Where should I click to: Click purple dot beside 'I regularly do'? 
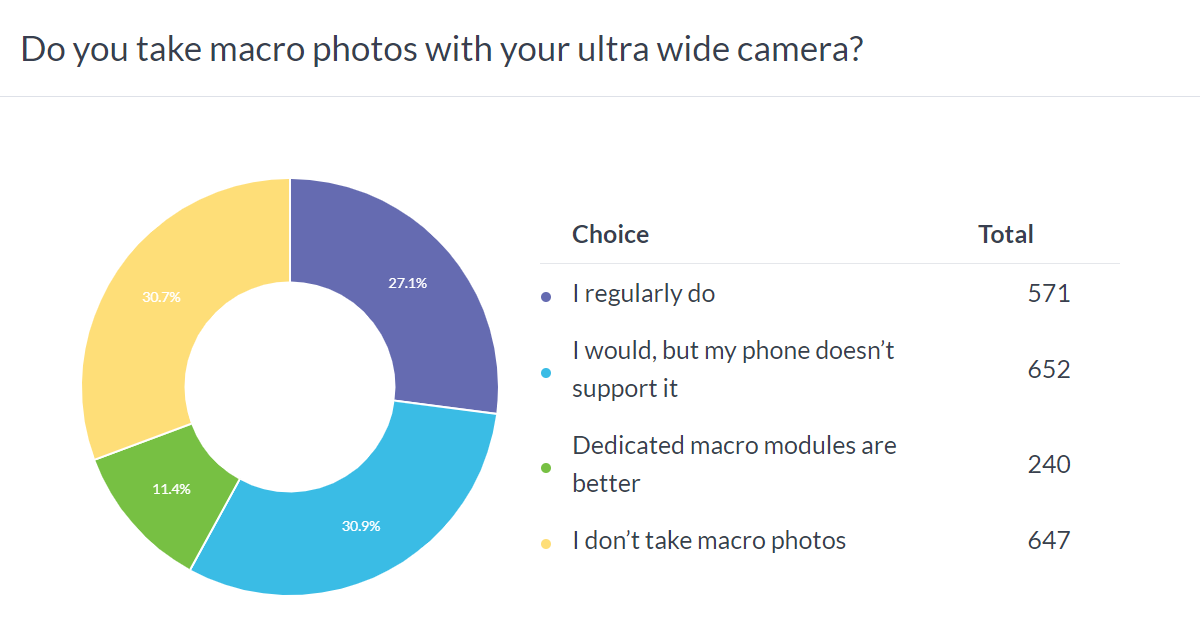pyautogui.click(x=546, y=296)
